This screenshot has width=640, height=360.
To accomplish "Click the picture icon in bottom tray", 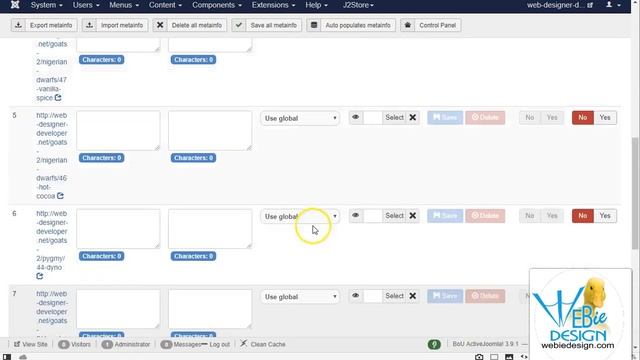I will tap(509, 357).
